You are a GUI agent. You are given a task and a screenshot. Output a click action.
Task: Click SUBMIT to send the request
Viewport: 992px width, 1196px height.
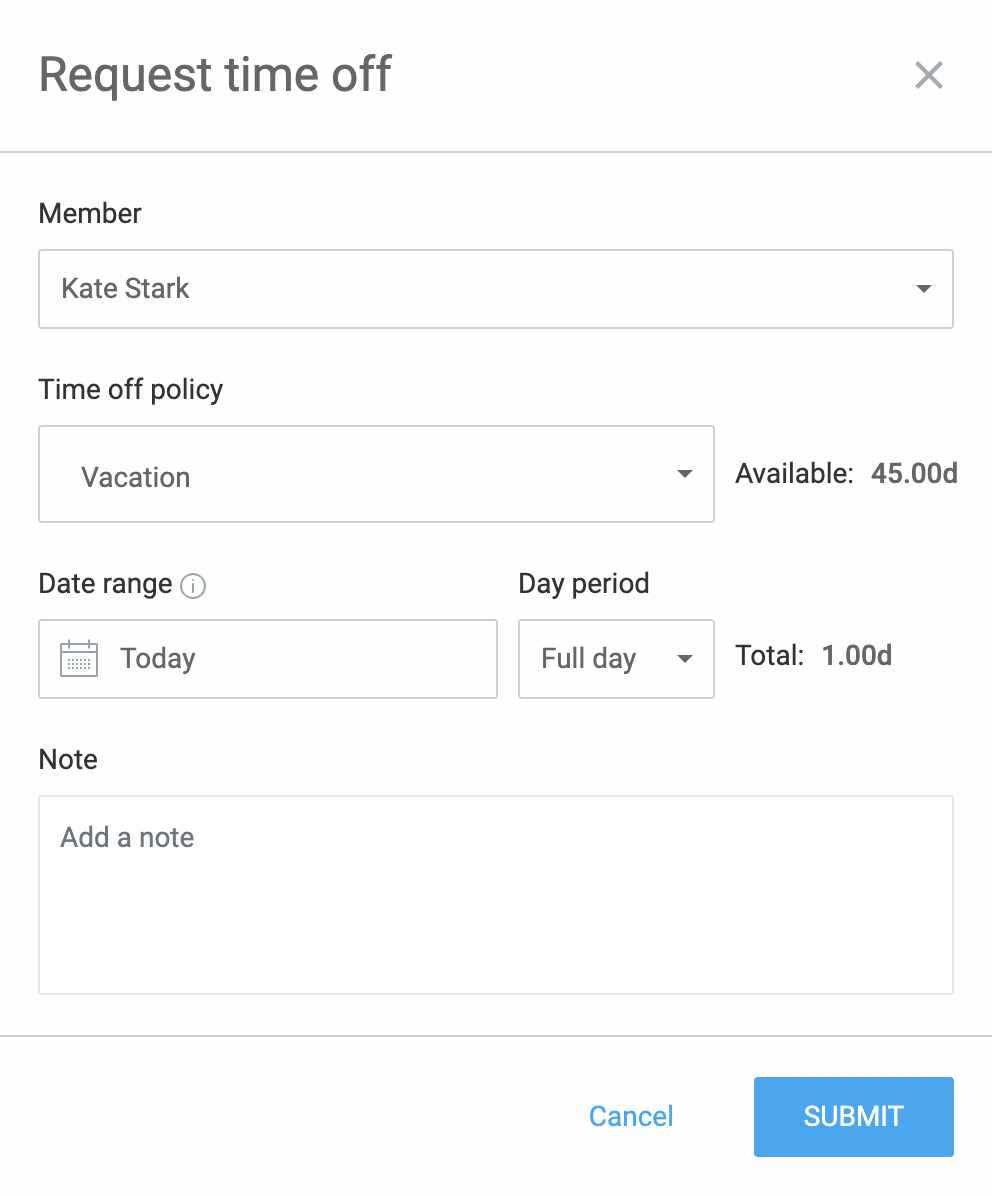coord(853,1116)
